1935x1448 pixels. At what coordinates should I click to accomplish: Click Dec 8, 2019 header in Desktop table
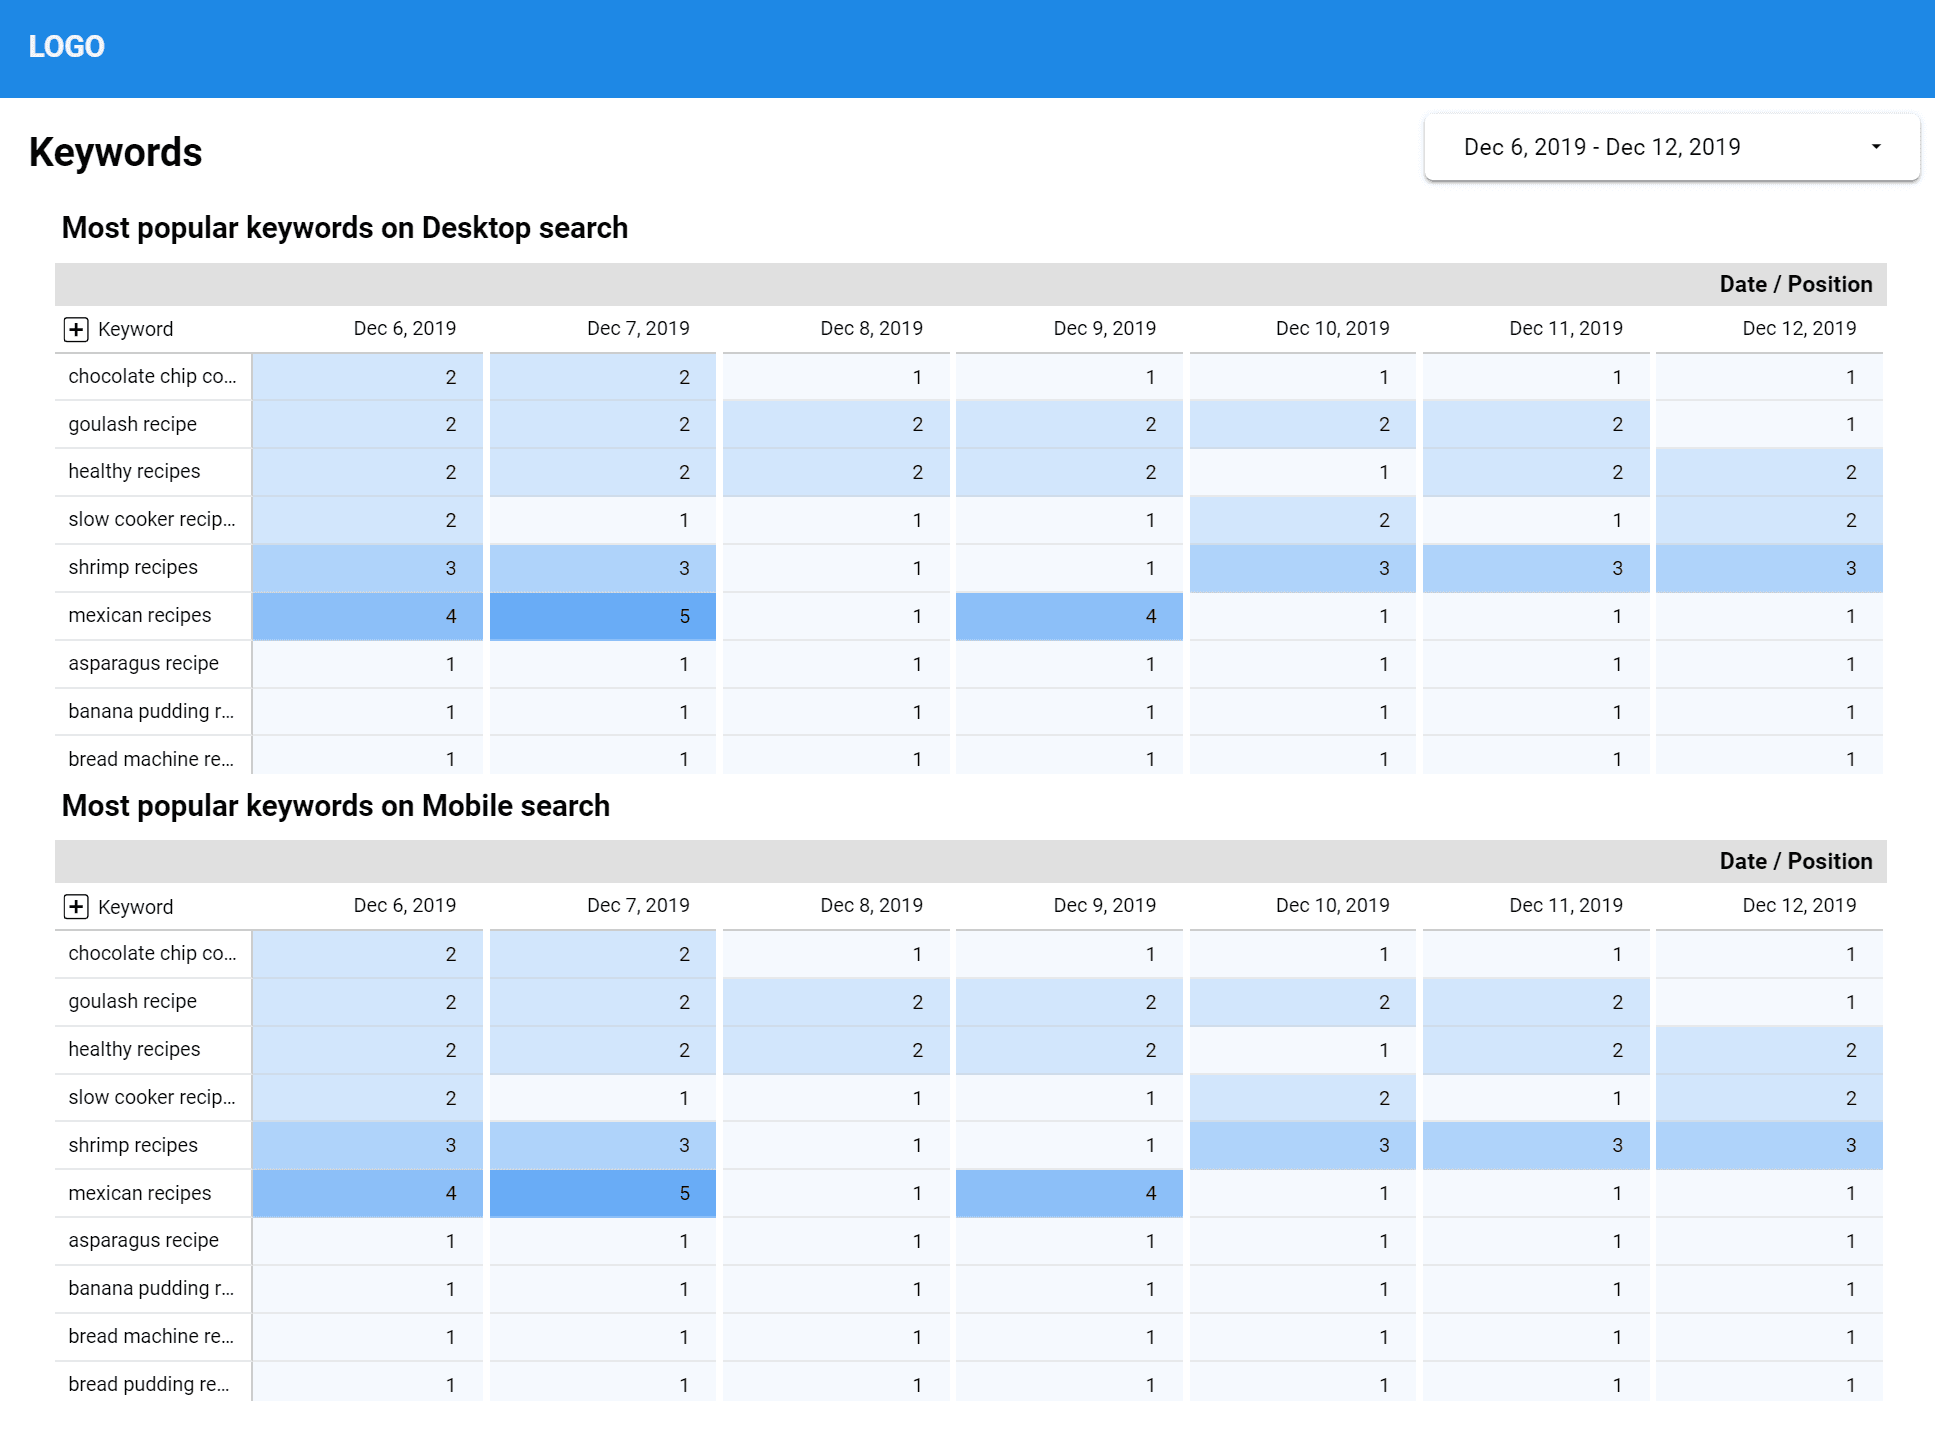coord(871,328)
